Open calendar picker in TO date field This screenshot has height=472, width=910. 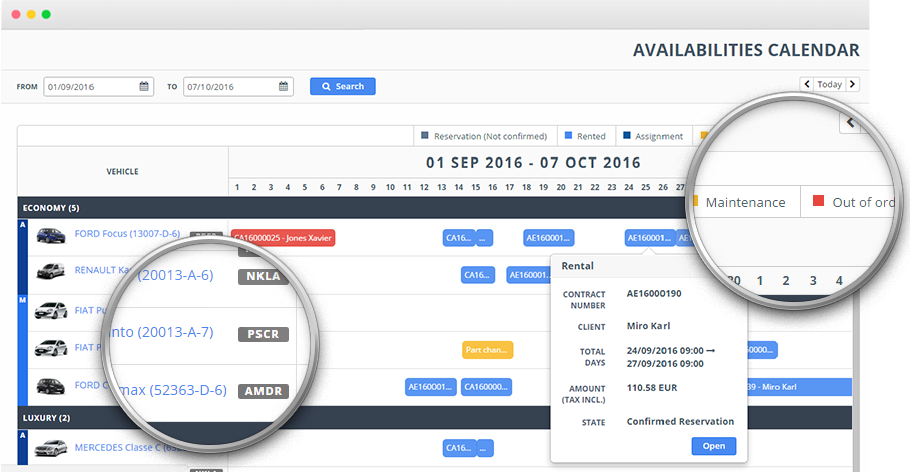[283, 87]
